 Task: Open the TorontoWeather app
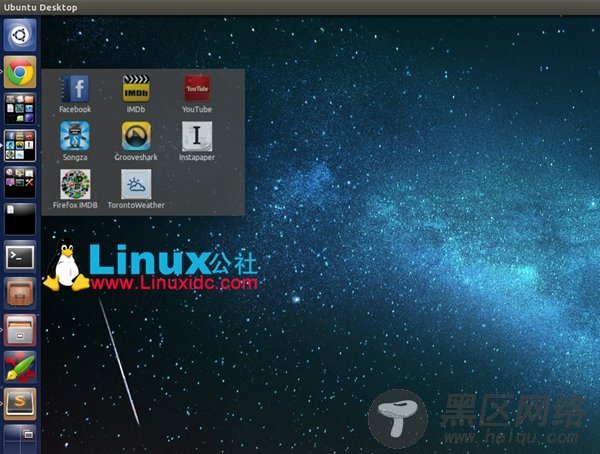pyautogui.click(x=136, y=189)
